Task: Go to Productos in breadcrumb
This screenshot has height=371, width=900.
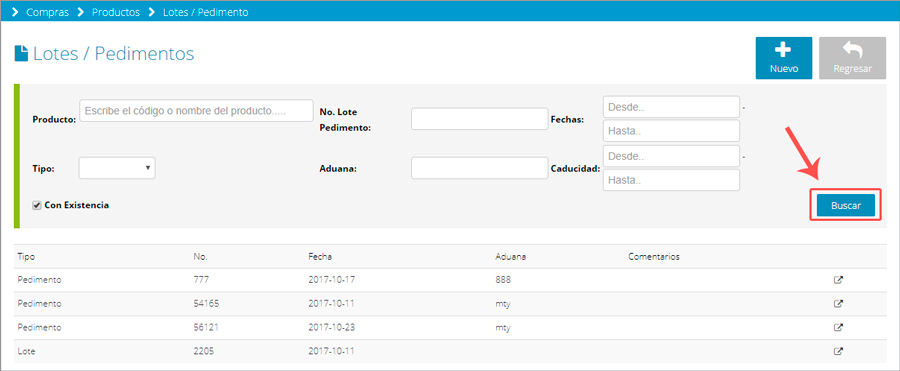Action: tap(116, 12)
